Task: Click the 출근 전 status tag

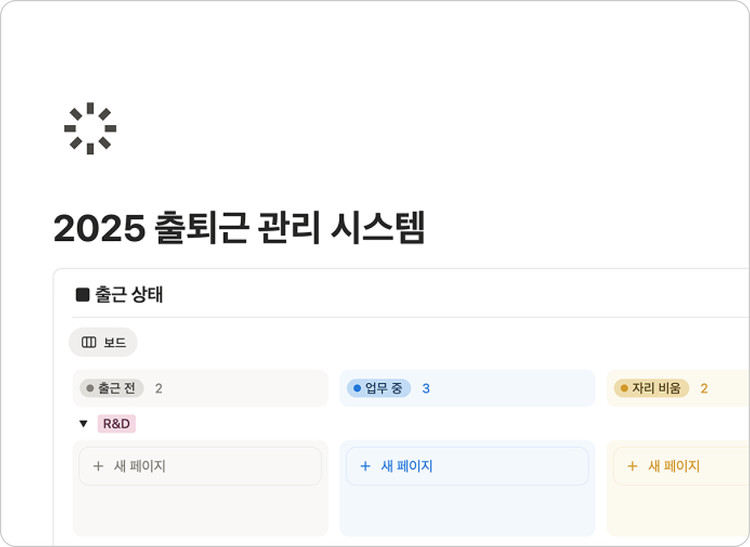Action: (x=113, y=388)
